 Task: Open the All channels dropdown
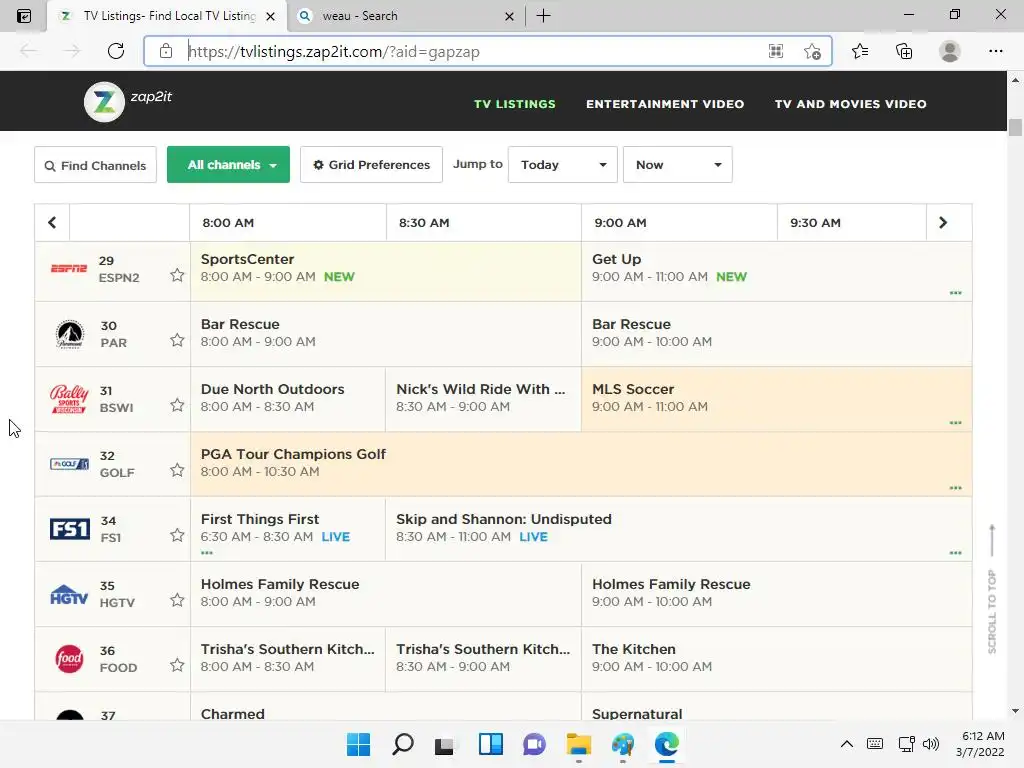(229, 165)
